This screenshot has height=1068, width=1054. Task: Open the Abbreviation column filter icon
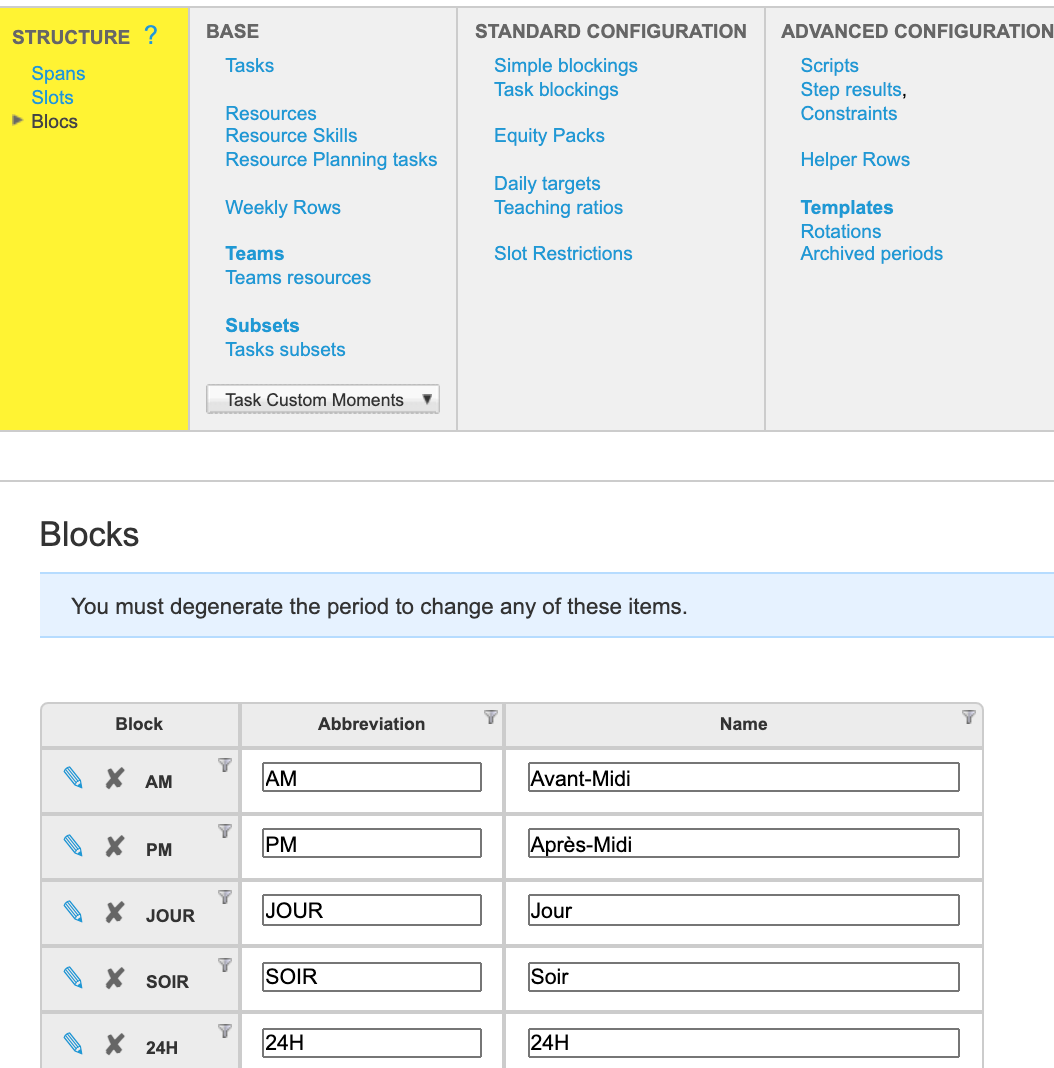[x=491, y=717]
